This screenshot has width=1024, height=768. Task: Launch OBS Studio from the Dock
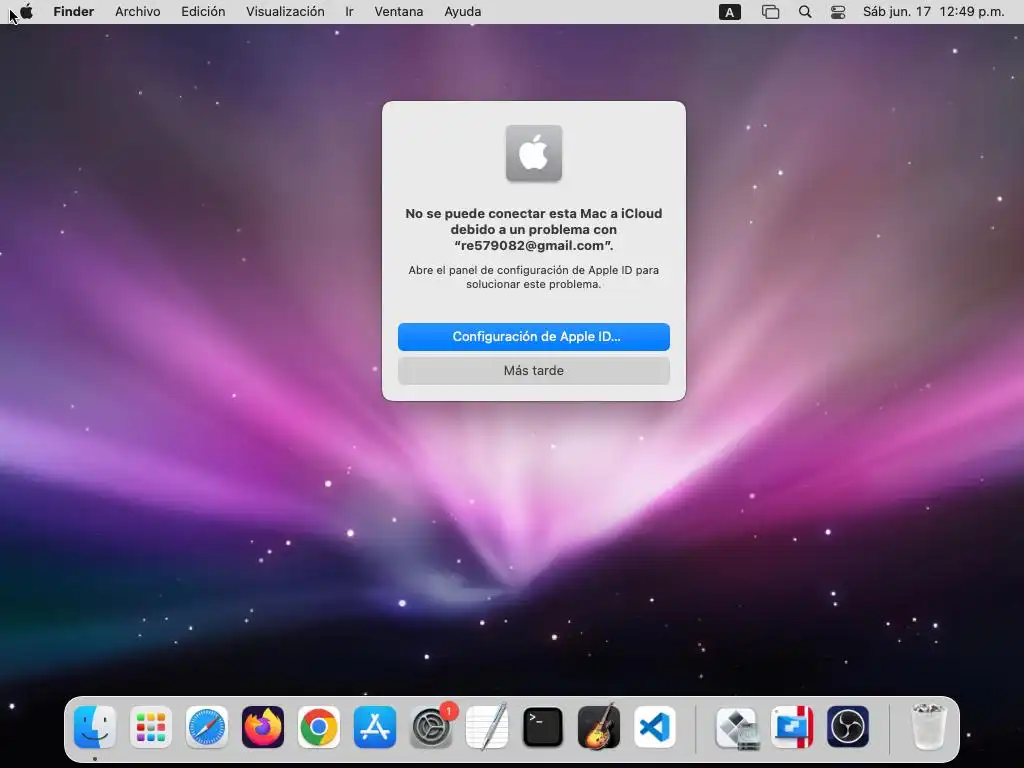[848, 727]
